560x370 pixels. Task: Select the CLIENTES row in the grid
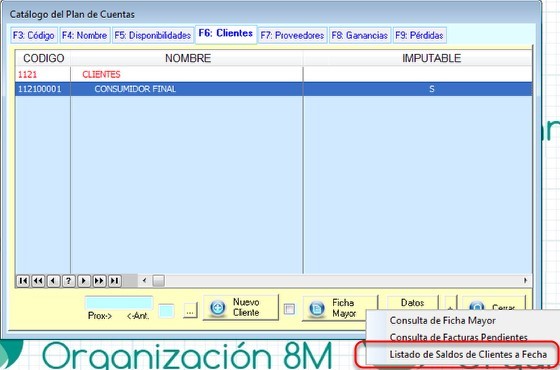click(274, 74)
